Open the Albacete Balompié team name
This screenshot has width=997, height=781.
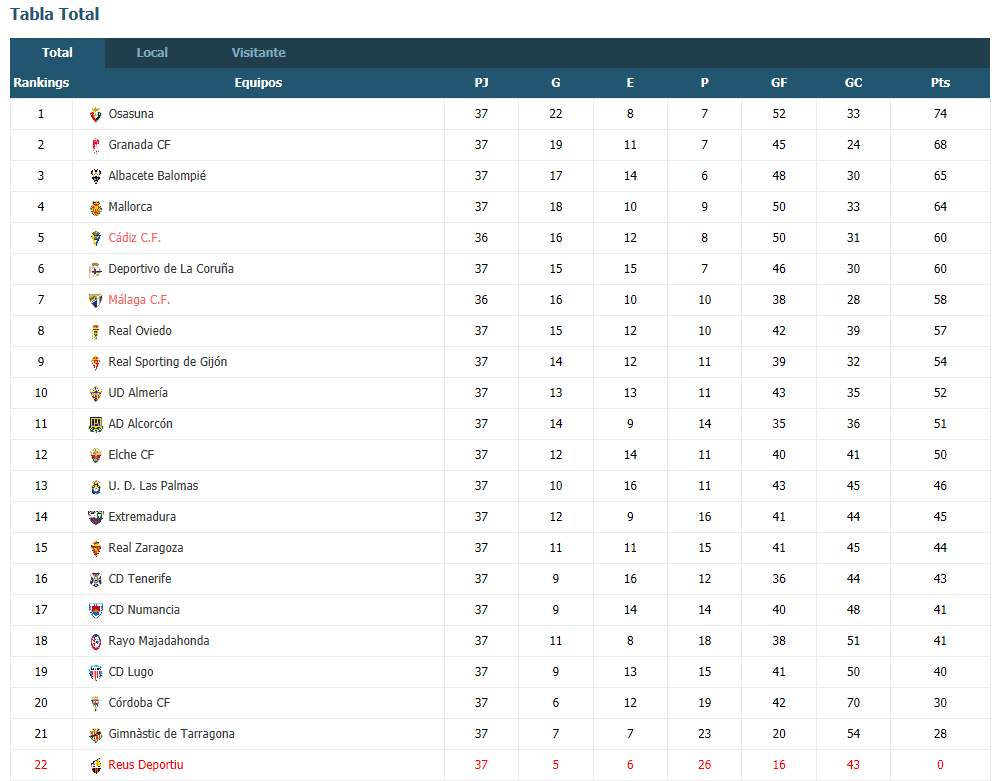coord(157,176)
